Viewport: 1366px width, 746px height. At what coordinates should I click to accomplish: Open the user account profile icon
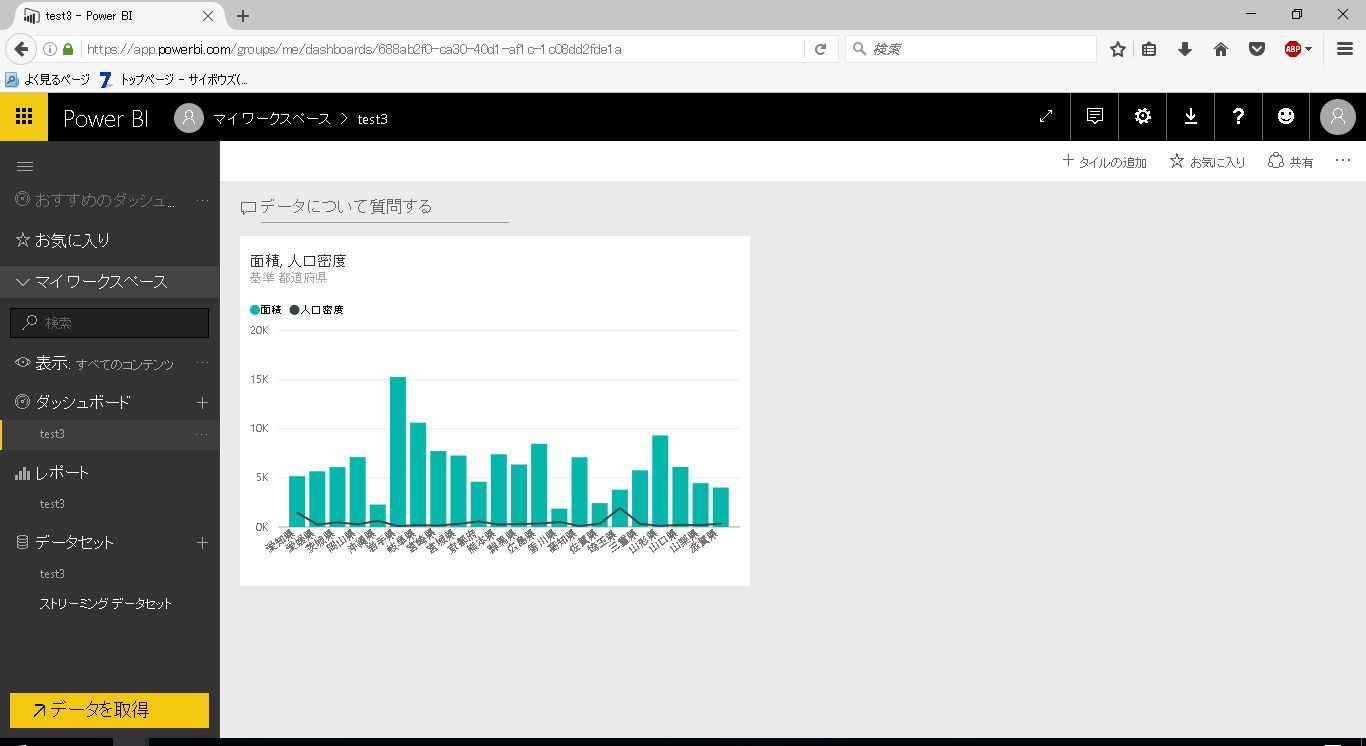pyautogui.click(x=1337, y=117)
